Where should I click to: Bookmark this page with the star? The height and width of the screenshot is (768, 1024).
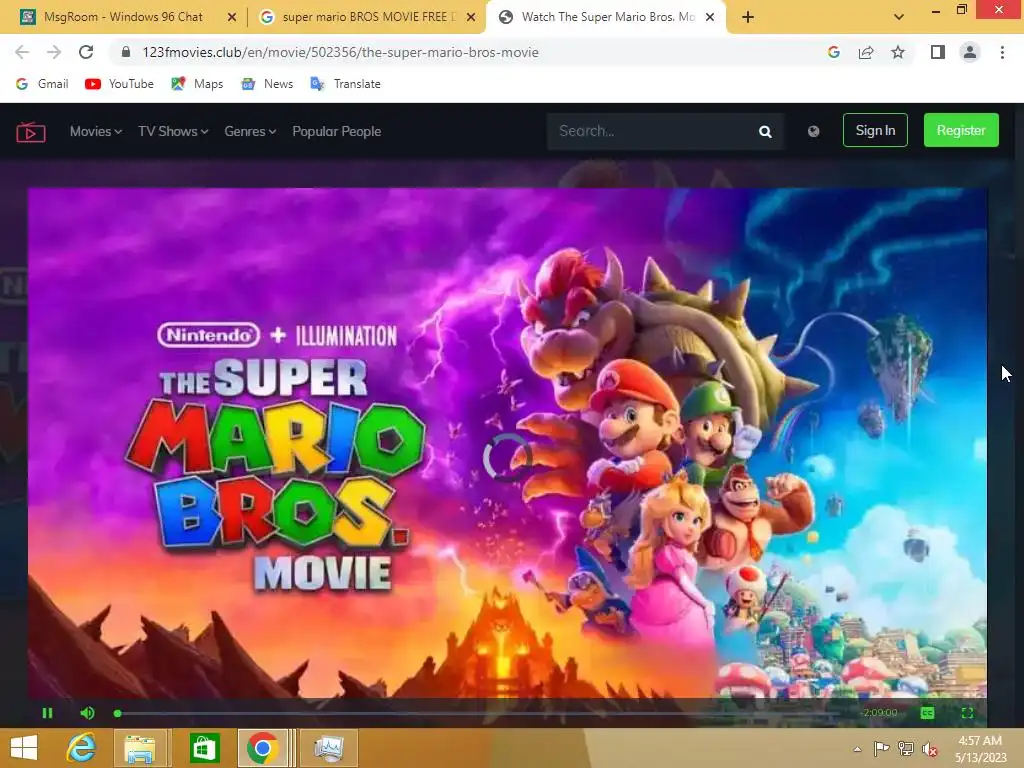pyautogui.click(x=898, y=52)
